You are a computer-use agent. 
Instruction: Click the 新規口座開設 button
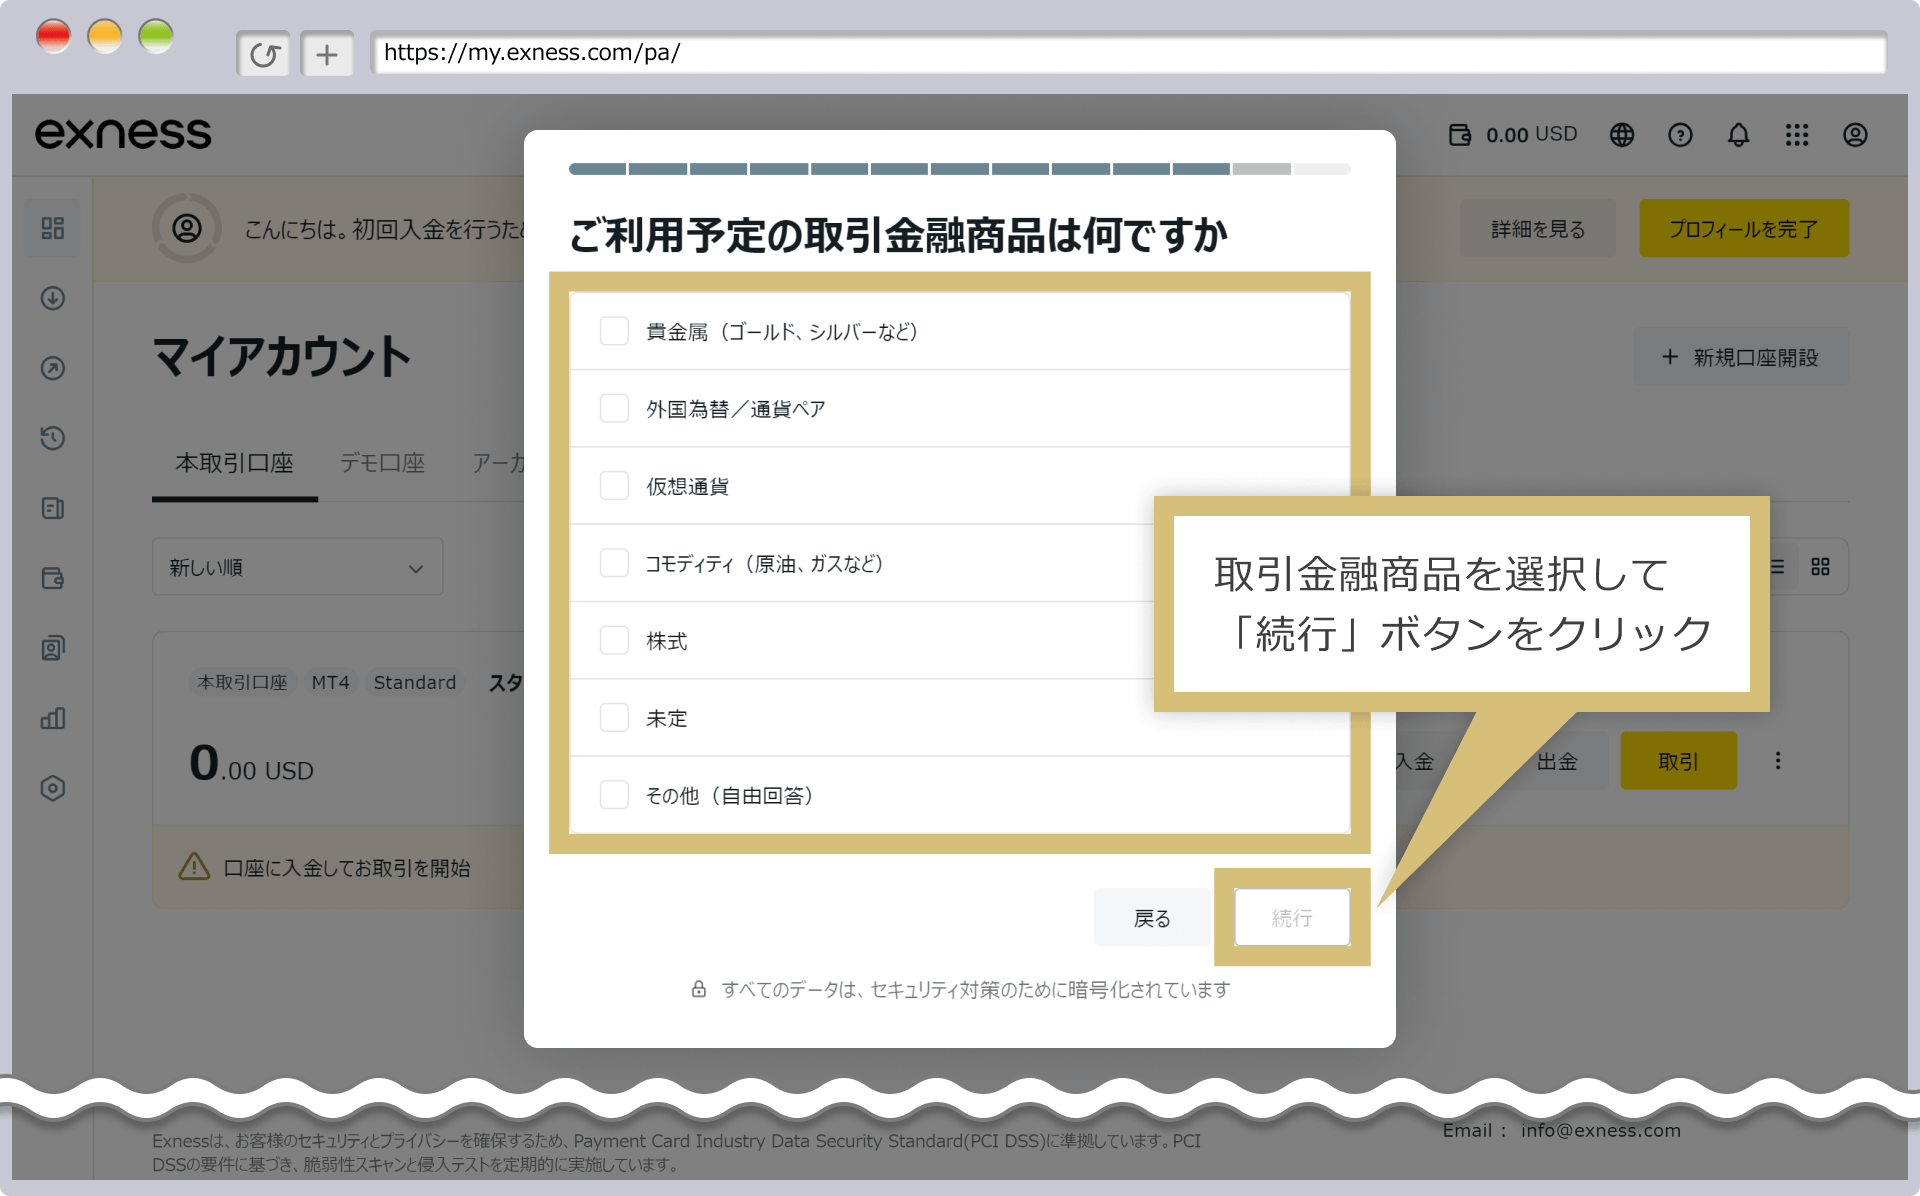(1741, 357)
